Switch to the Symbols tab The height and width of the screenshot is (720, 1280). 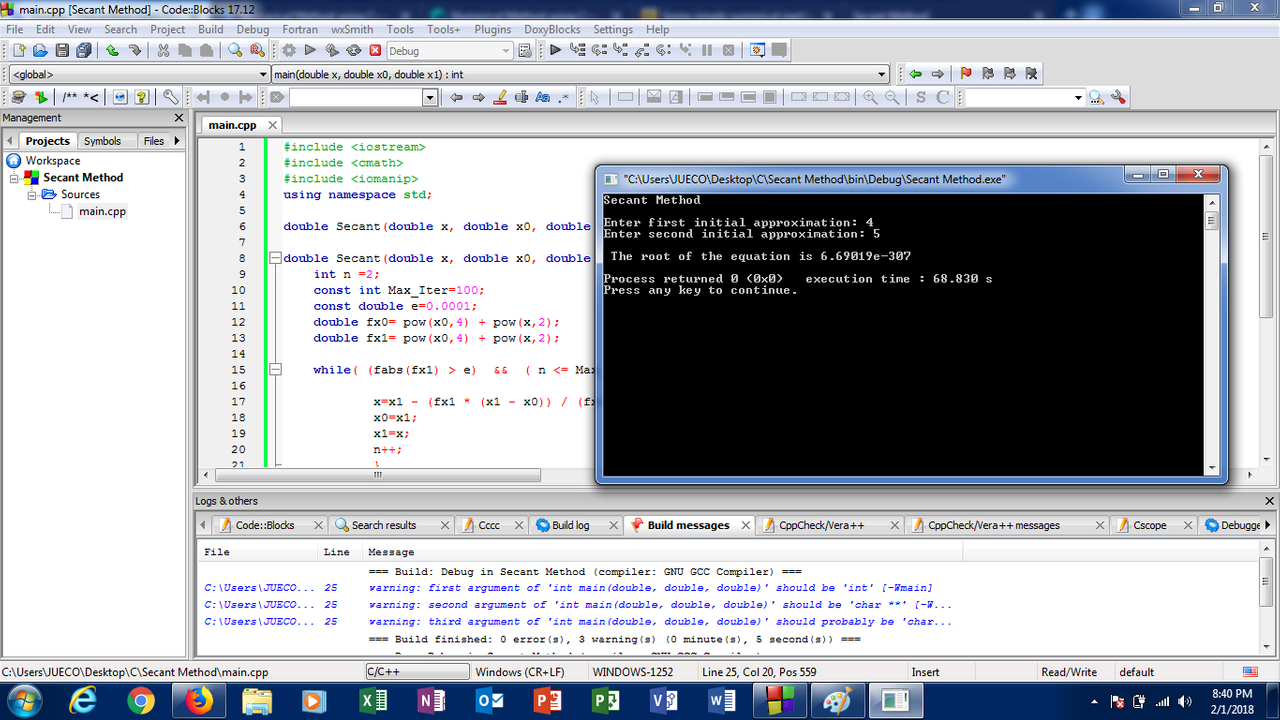100,140
